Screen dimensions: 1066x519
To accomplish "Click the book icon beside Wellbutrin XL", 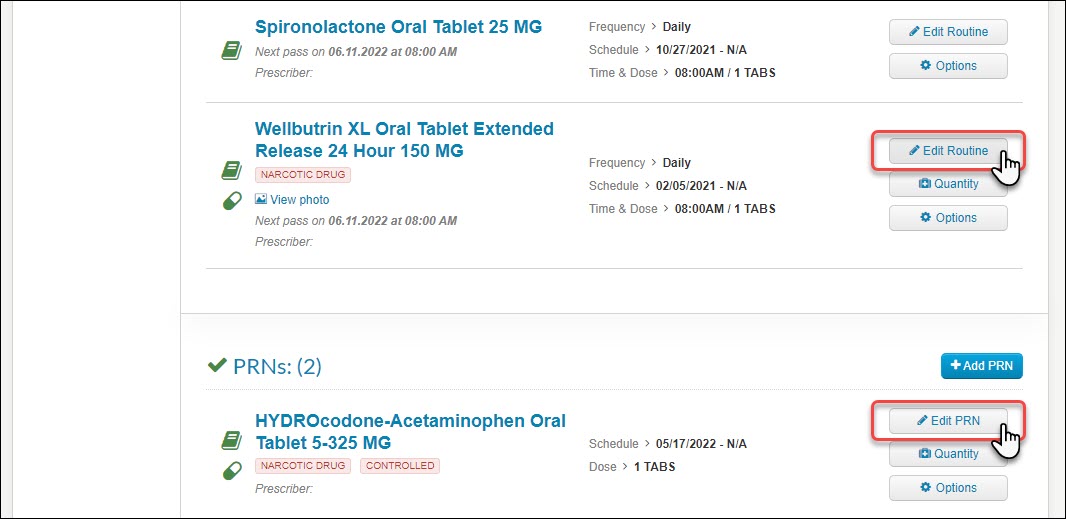I will [232, 171].
